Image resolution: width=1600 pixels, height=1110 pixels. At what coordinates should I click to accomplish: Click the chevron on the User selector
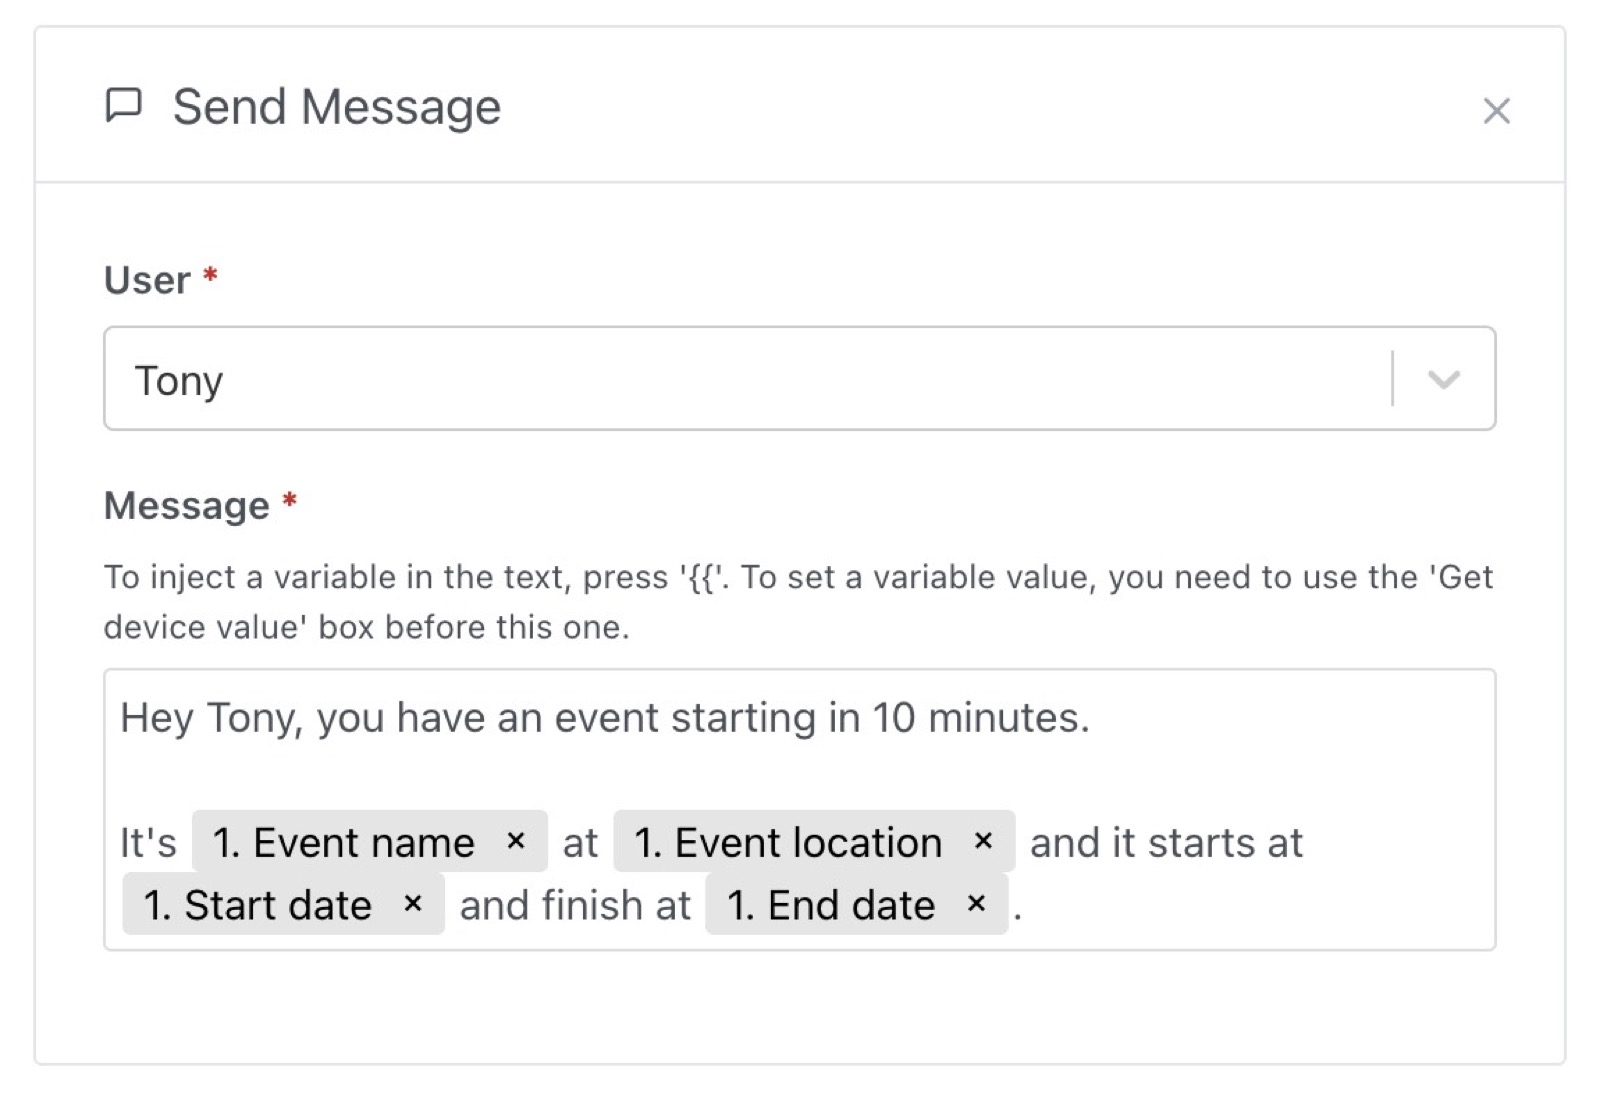coord(1442,379)
